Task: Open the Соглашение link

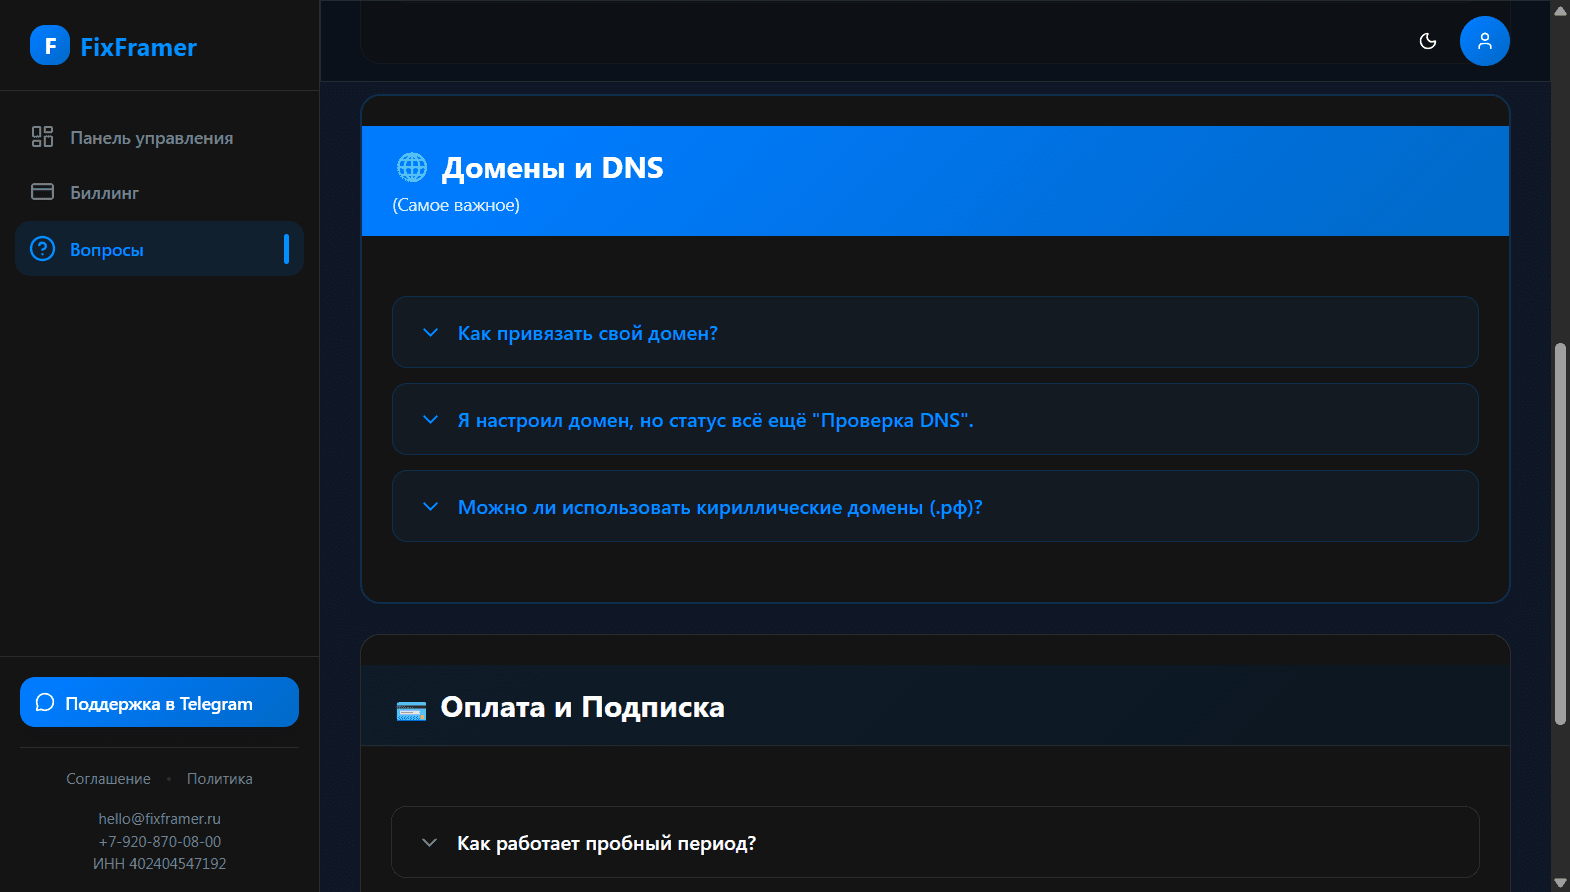Action: point(108,779)
